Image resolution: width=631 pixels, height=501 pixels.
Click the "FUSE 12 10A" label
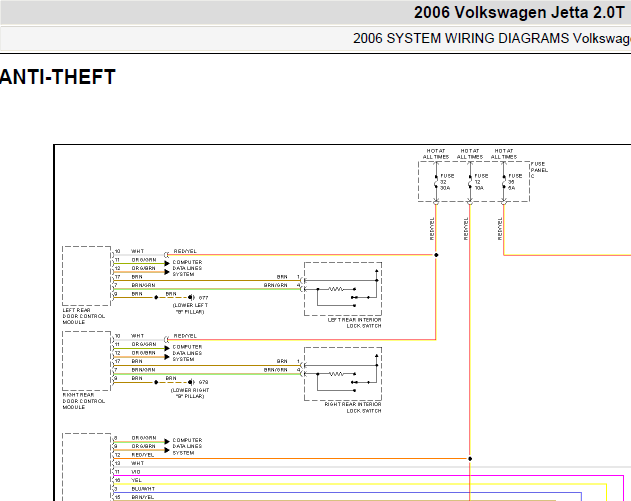pyautogui.click(x=481, y=182)
